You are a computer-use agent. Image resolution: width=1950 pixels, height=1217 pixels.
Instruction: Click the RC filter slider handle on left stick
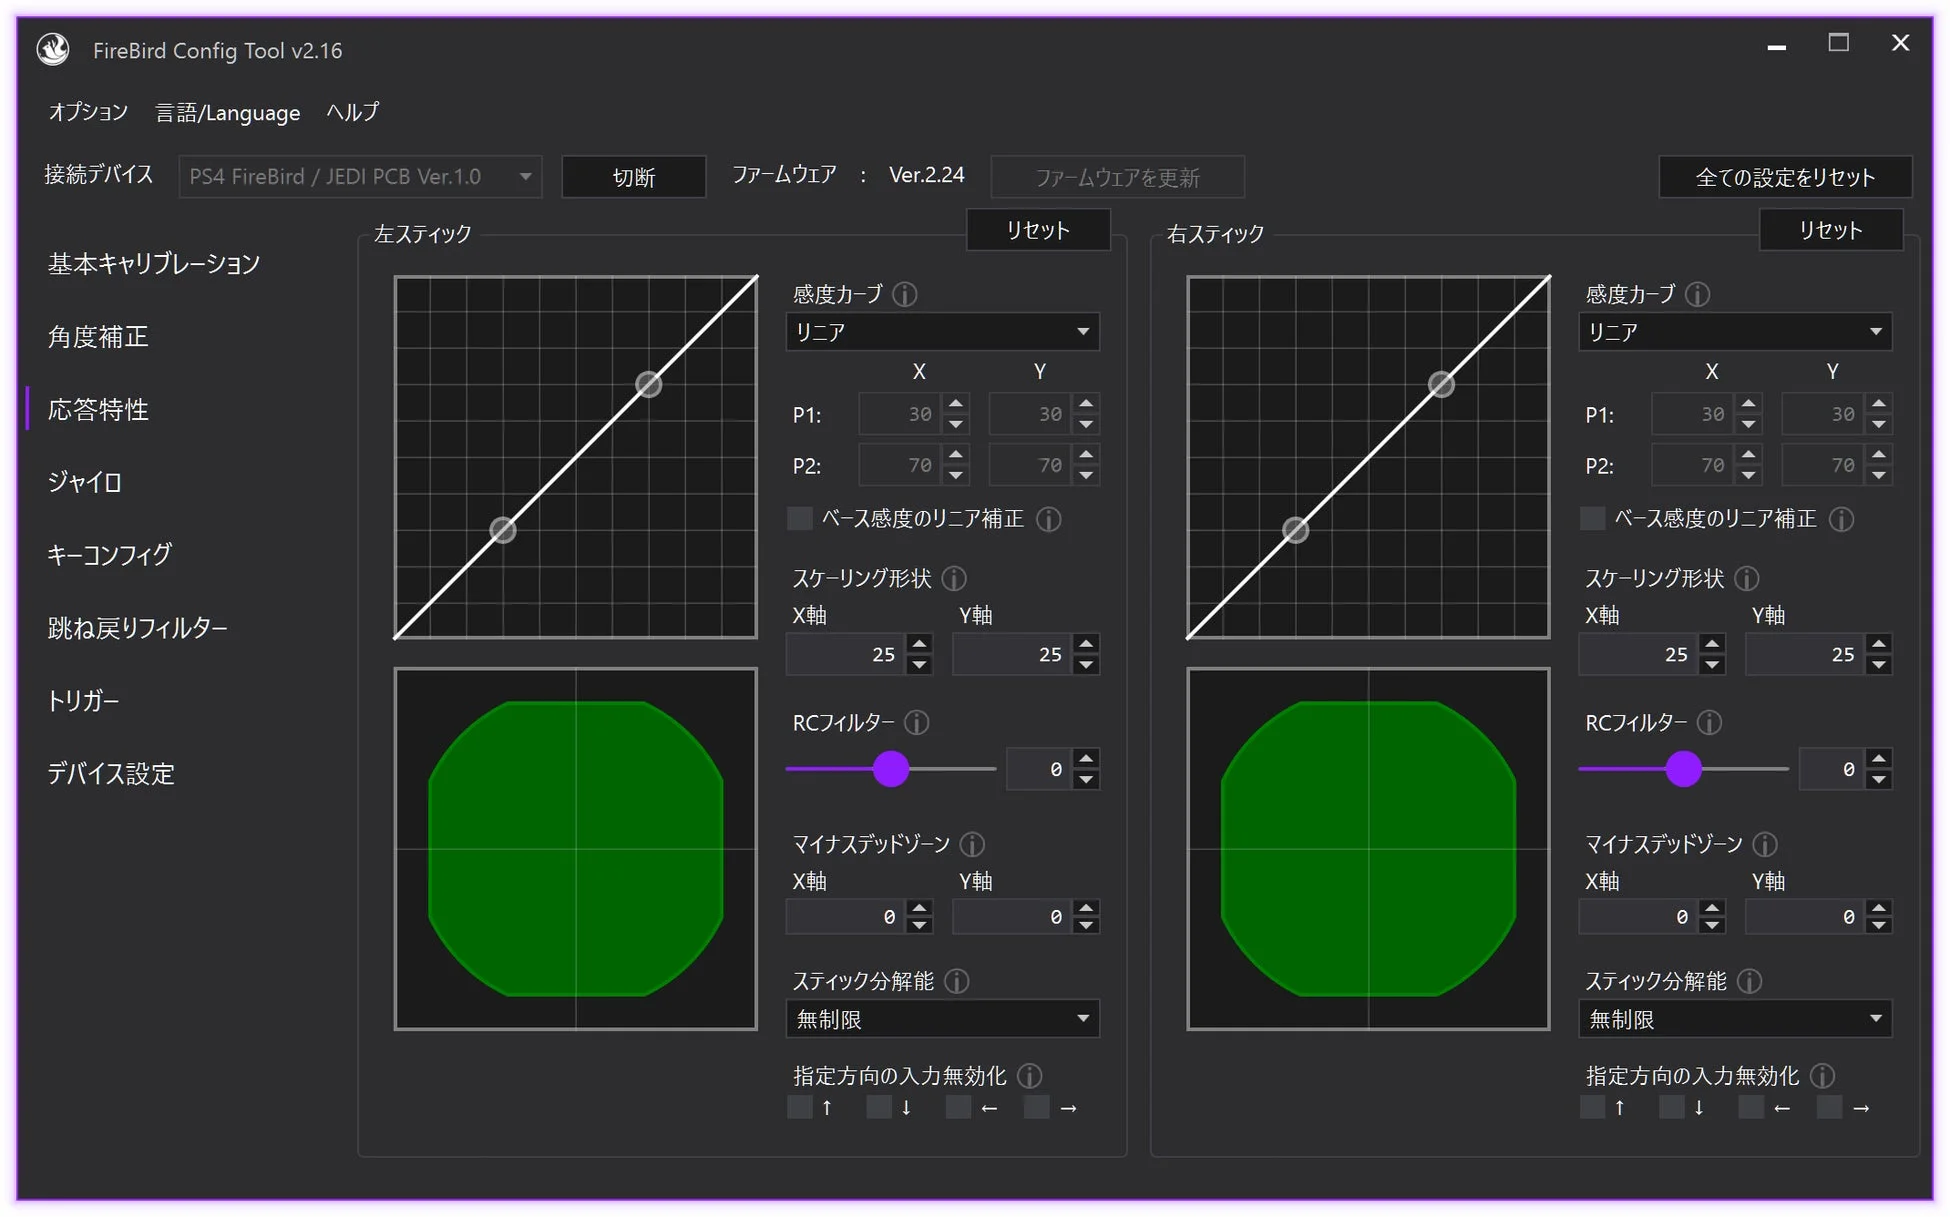(x=890, y=769)
